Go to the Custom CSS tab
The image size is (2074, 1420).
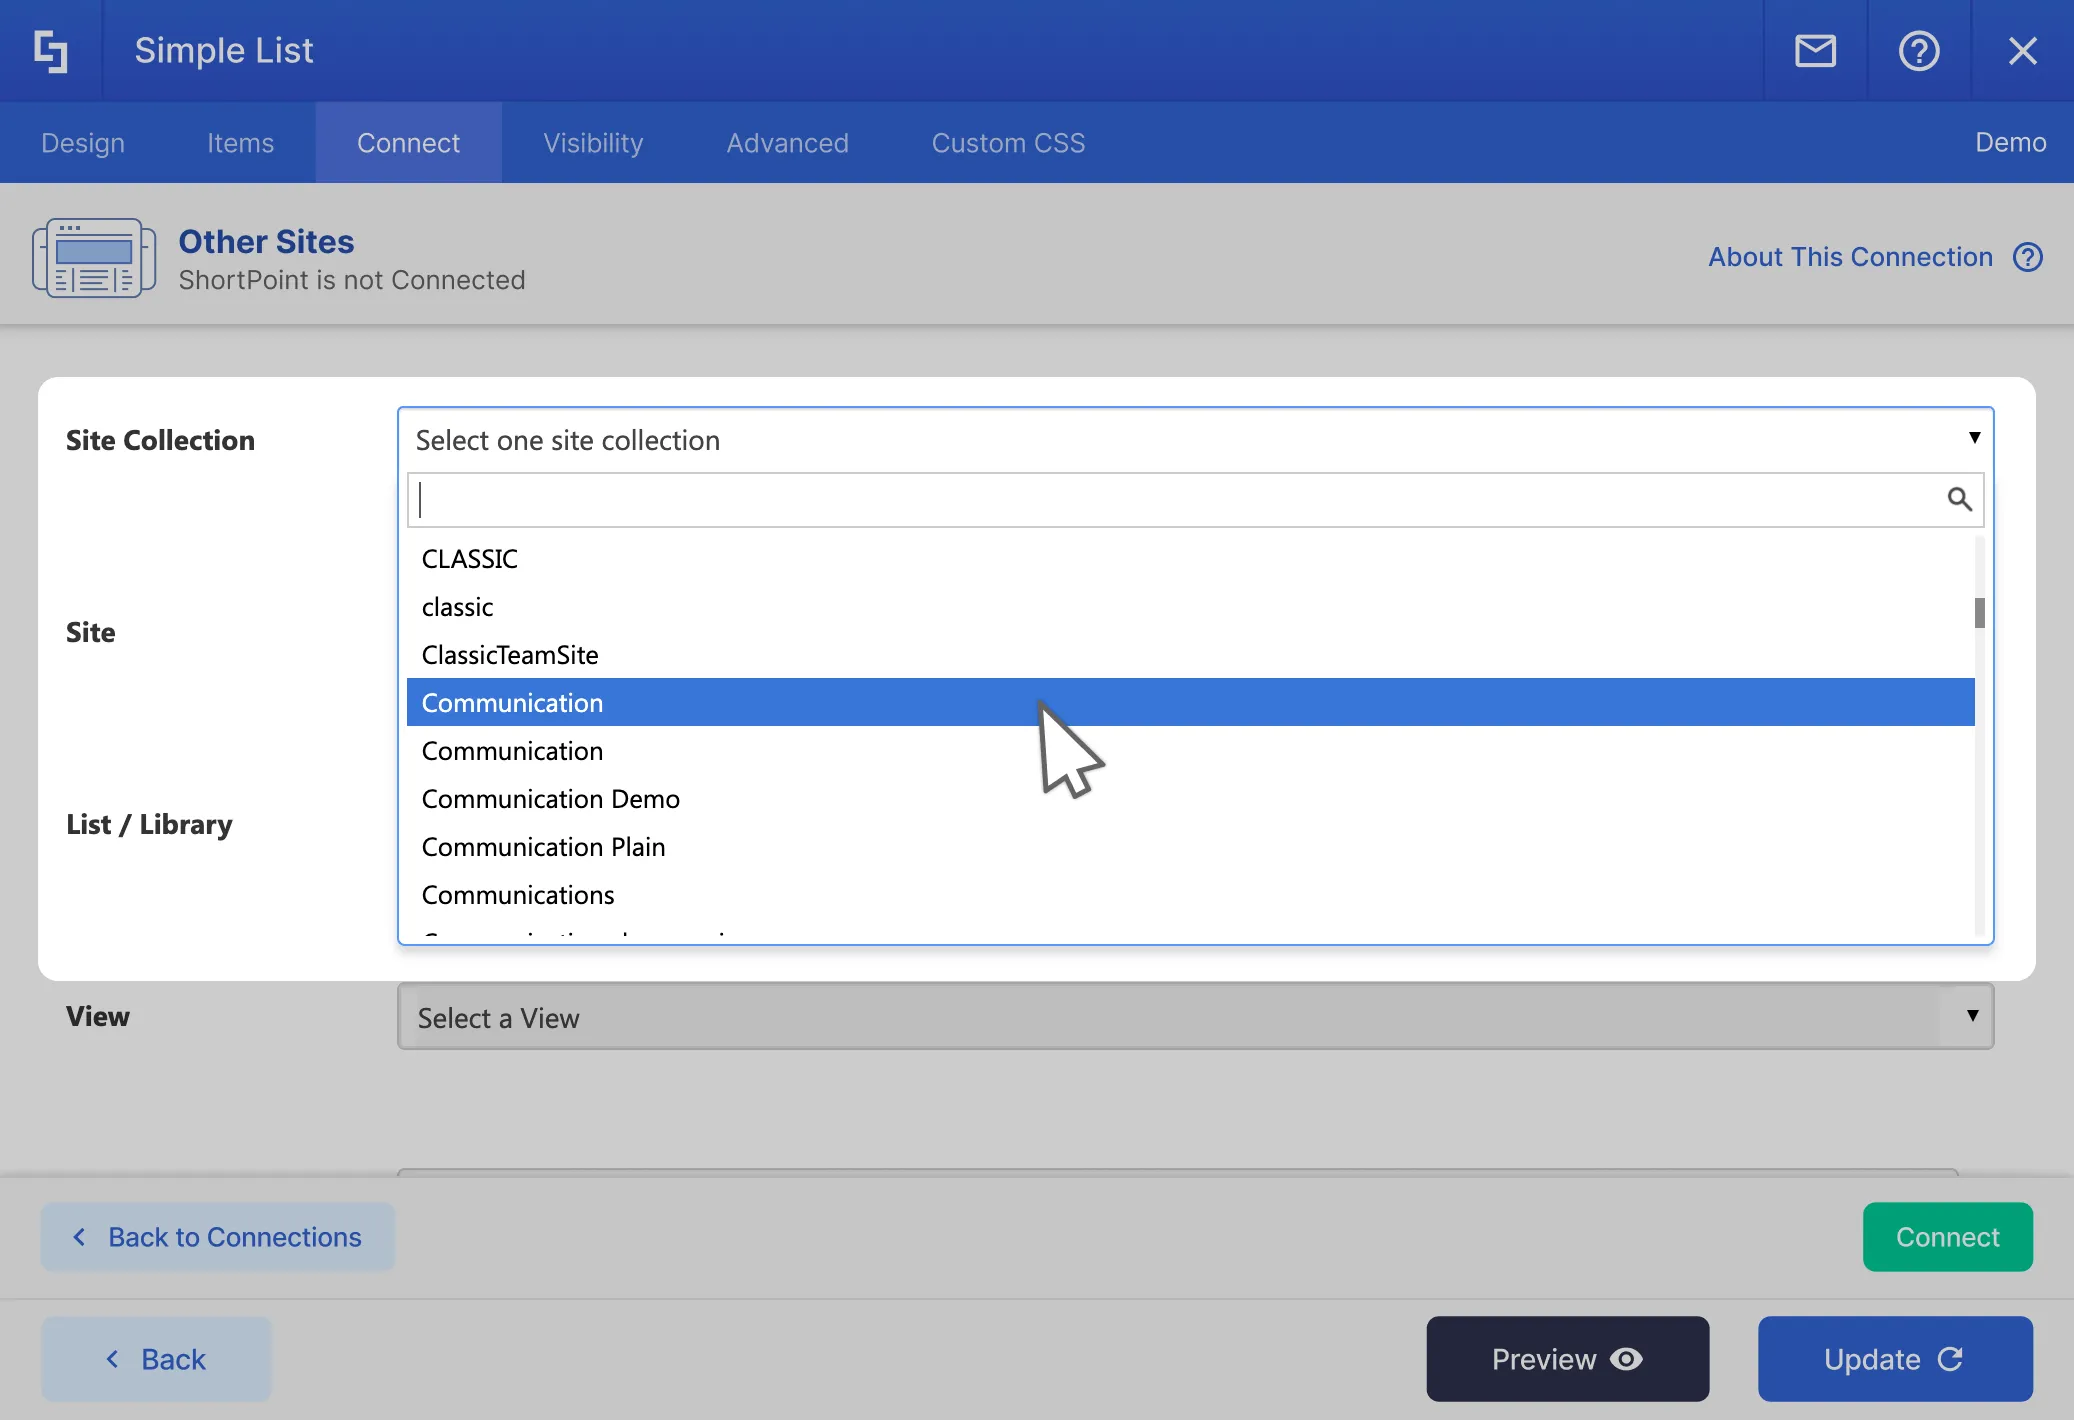tap(1008, 143)
